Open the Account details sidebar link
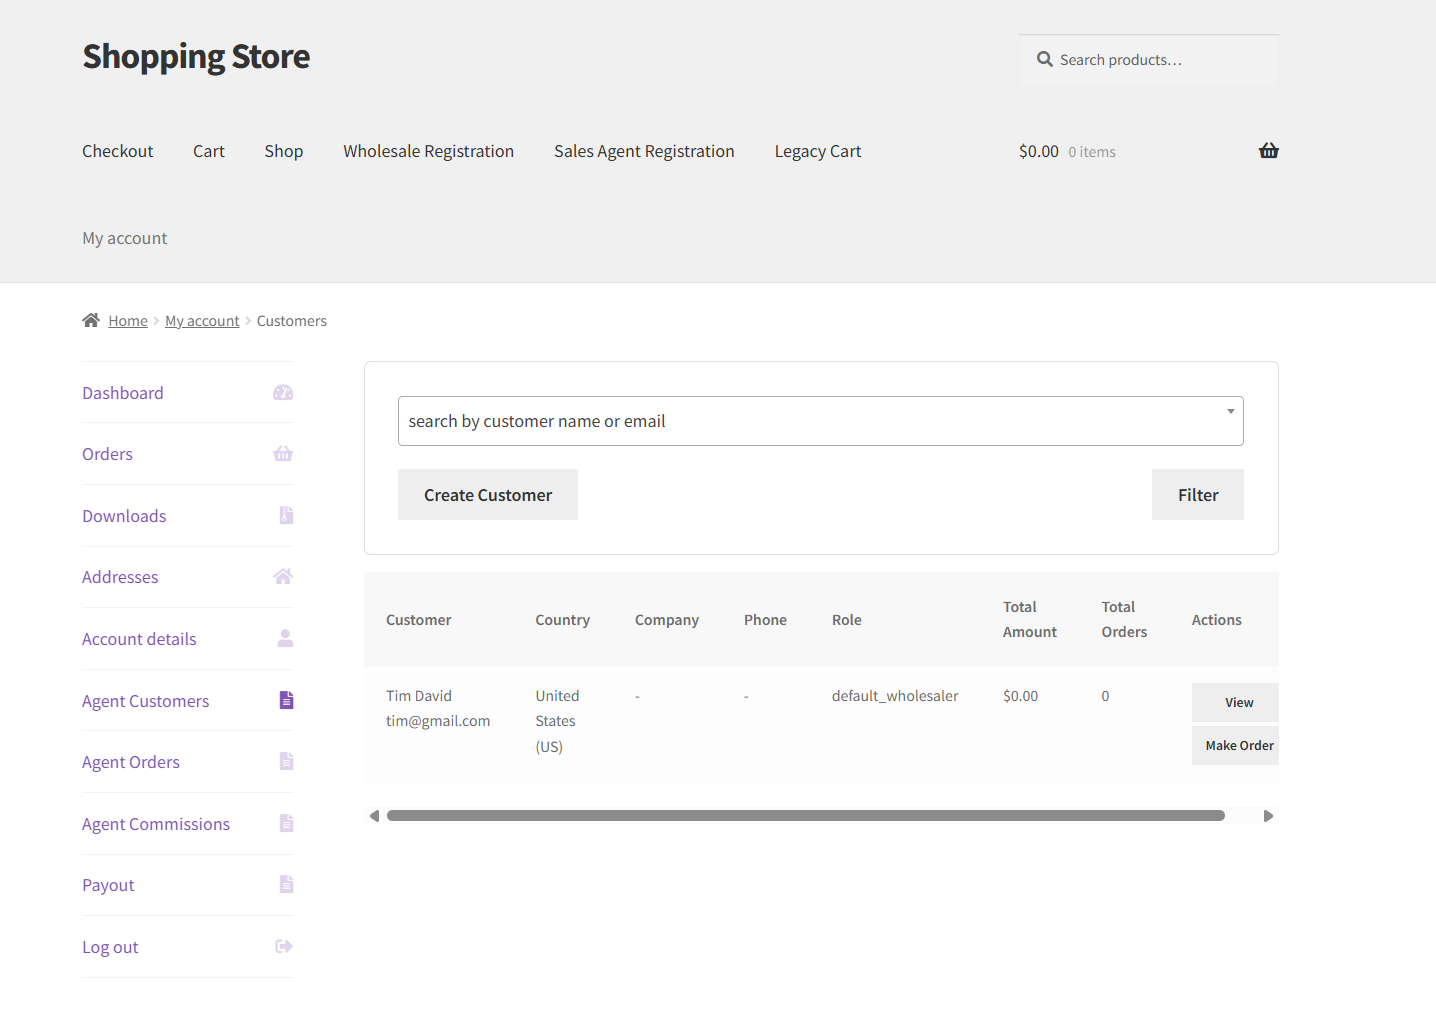This screenshot has width=1436, height=1030. click(x=139, y=639)
